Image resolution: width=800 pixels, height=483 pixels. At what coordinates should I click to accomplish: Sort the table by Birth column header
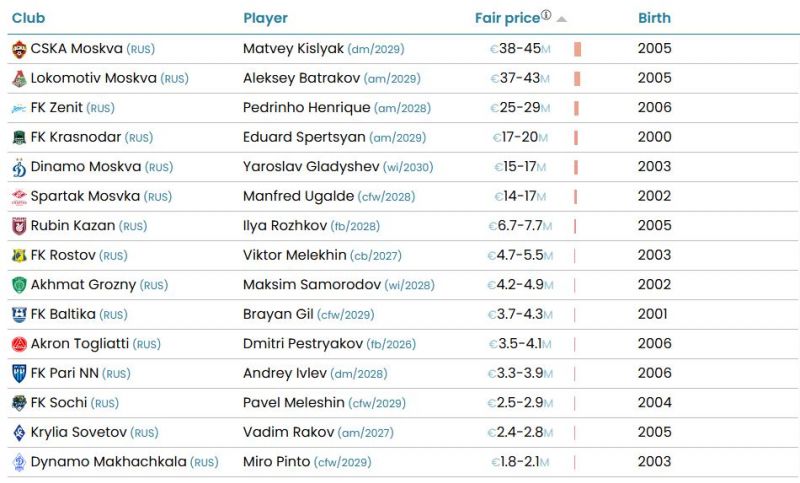point(654,18)
